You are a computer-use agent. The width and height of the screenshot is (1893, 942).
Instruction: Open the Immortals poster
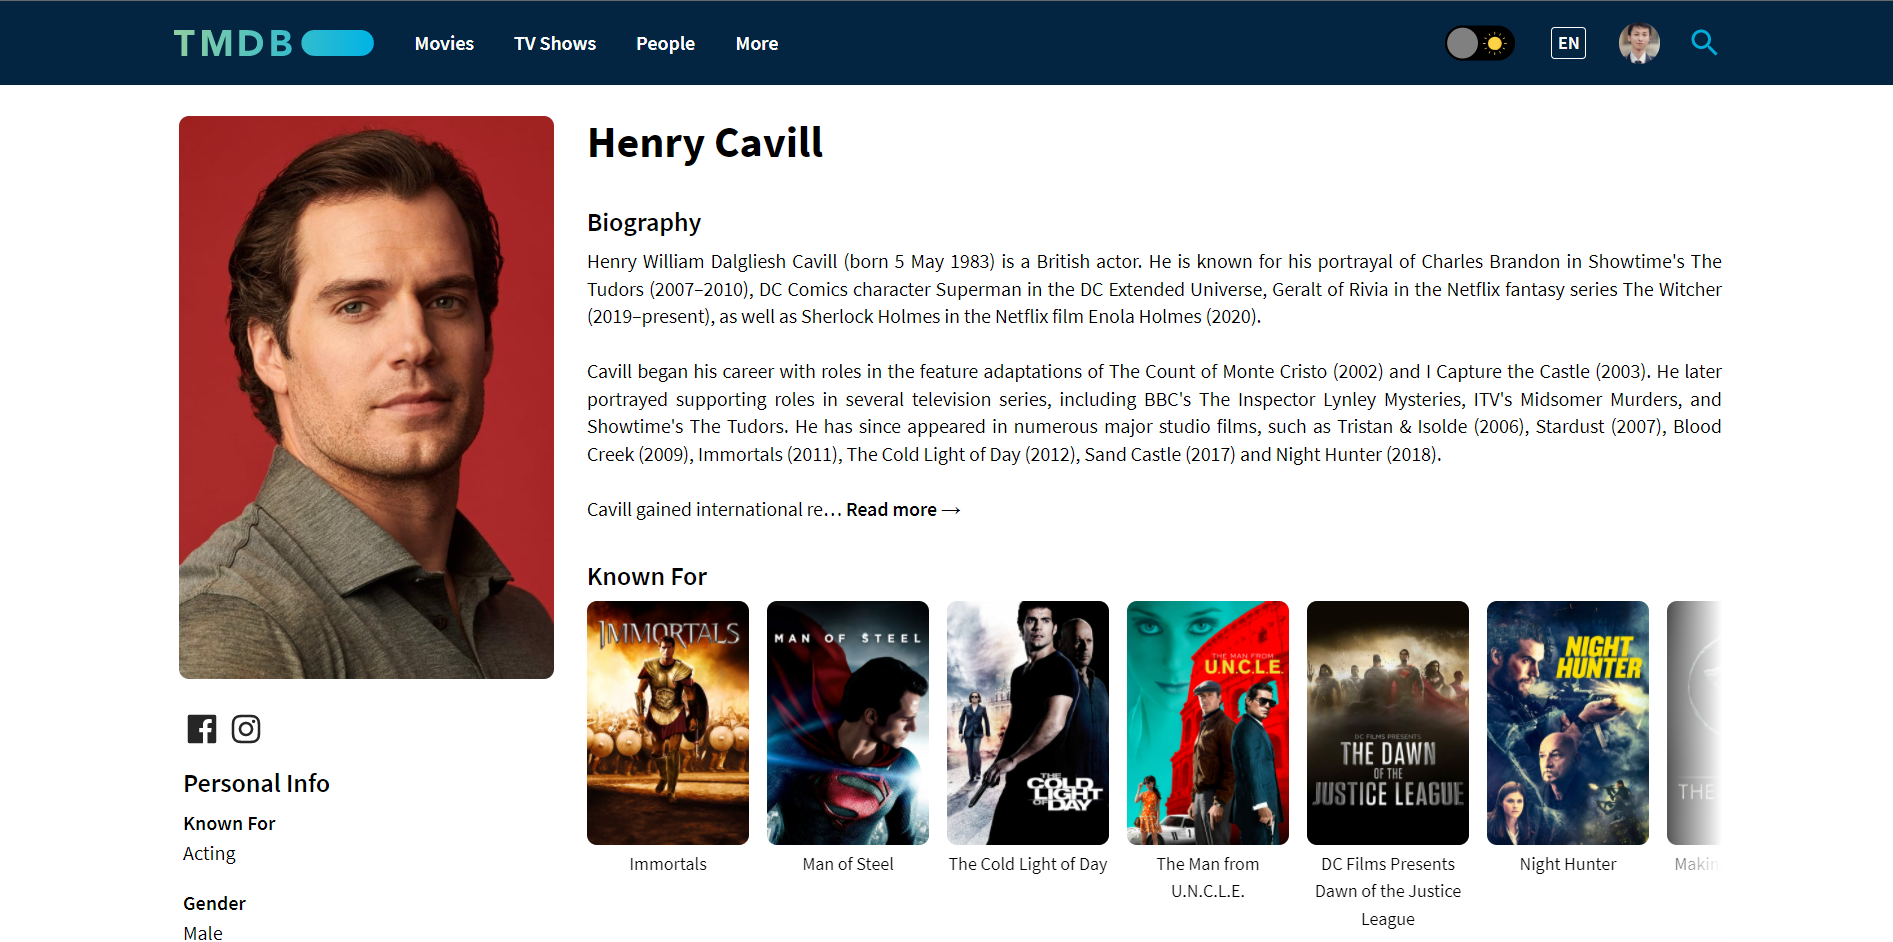[x=668, y=723]
